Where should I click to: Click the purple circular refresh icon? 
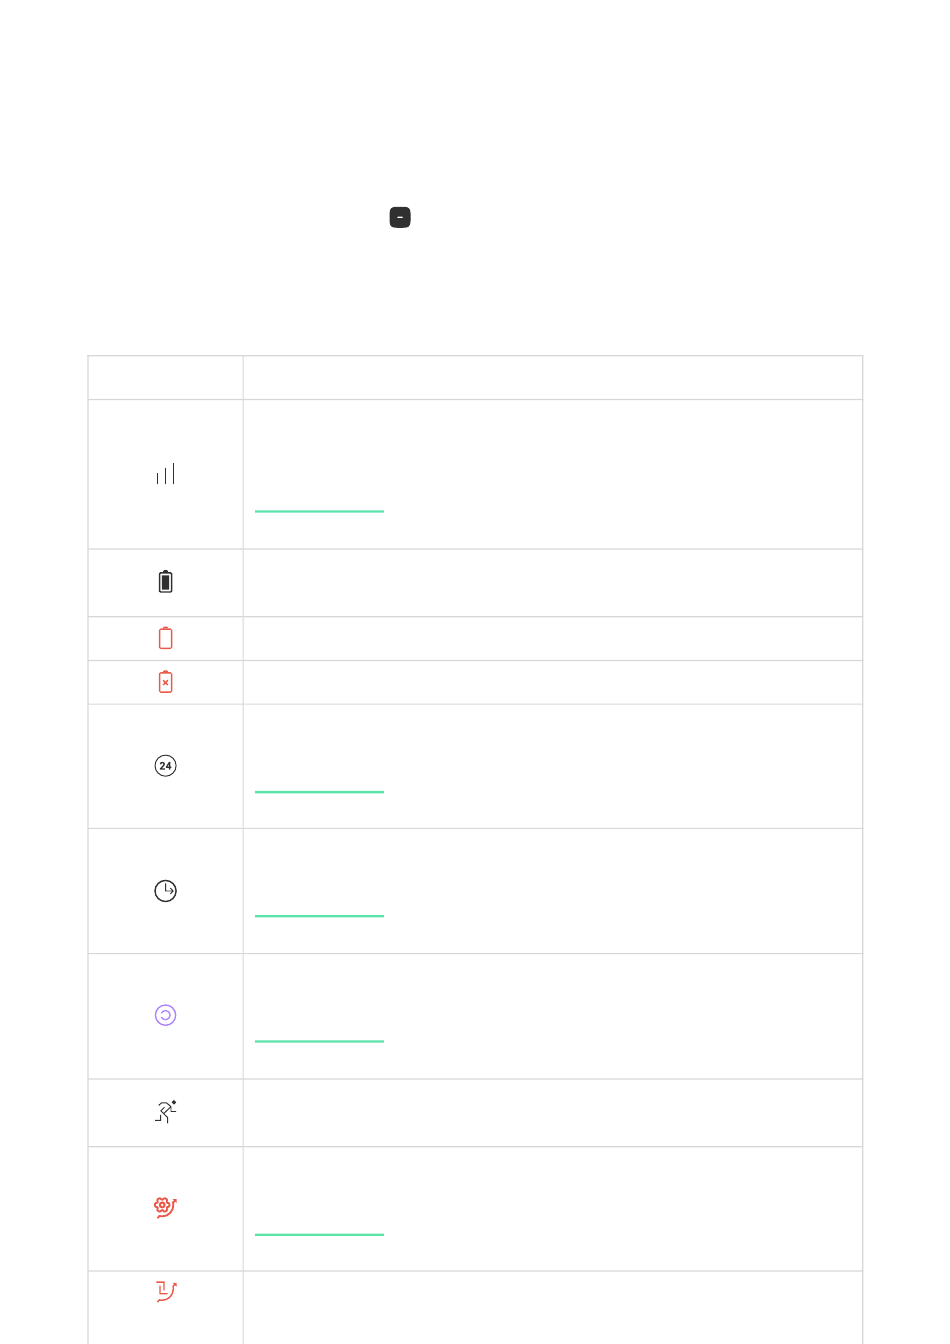(165, 1015)
